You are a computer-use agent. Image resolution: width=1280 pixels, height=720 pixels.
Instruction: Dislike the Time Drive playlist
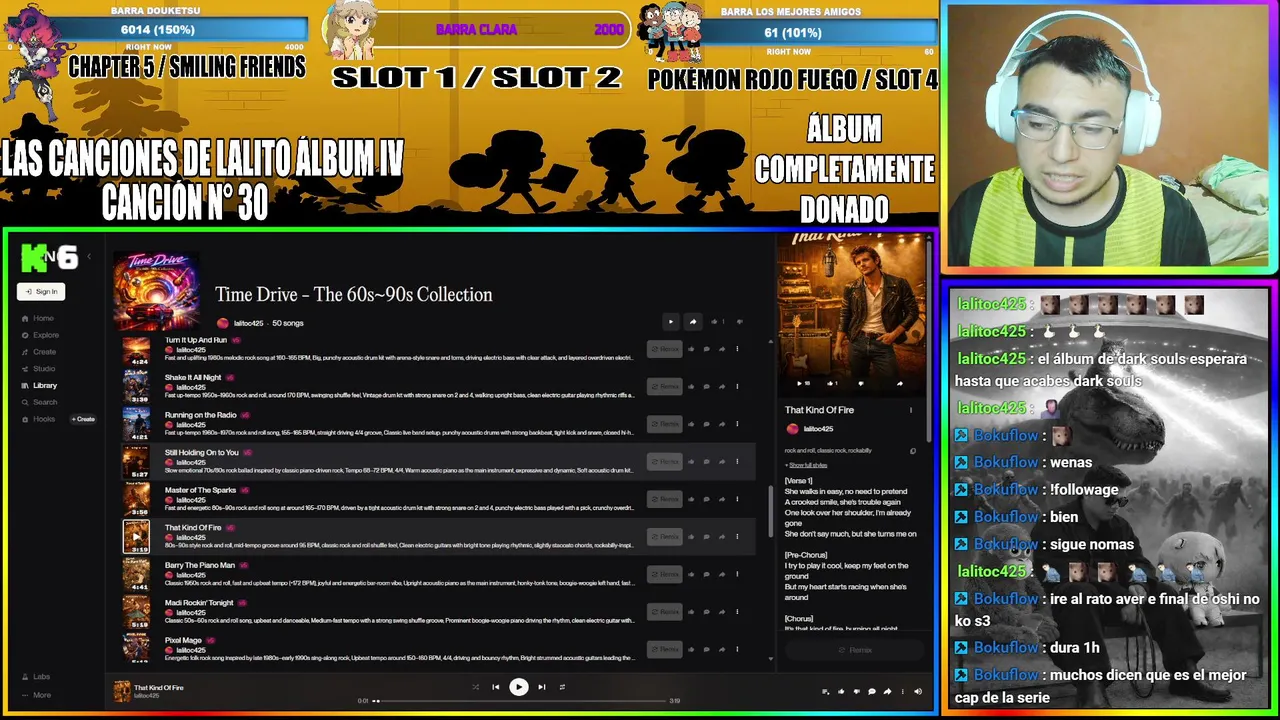tap(739, 322)
